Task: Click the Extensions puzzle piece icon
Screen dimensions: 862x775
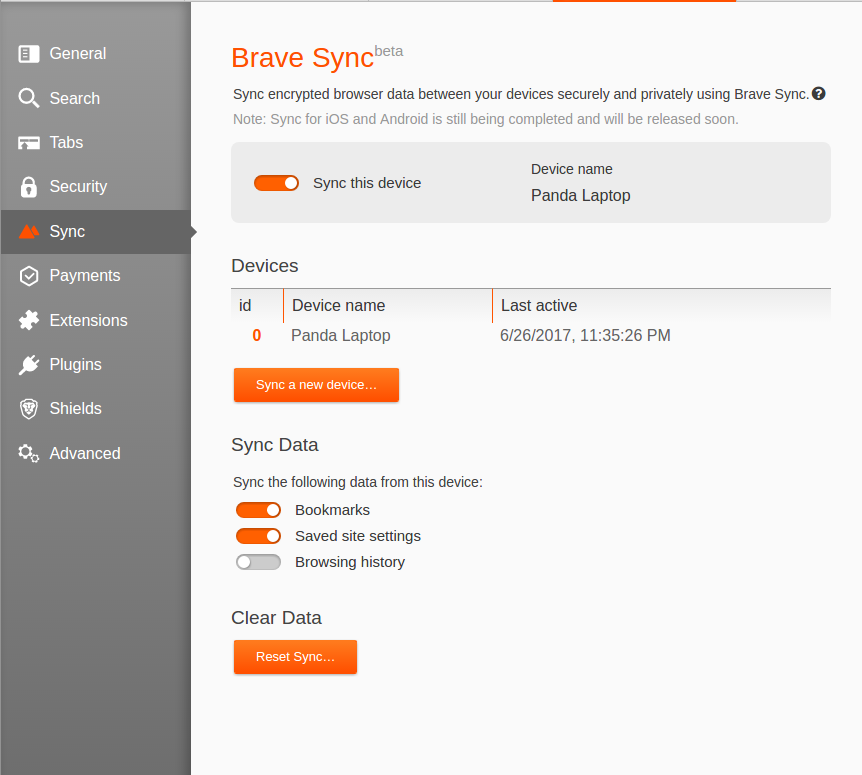Action: click(29, 320)
